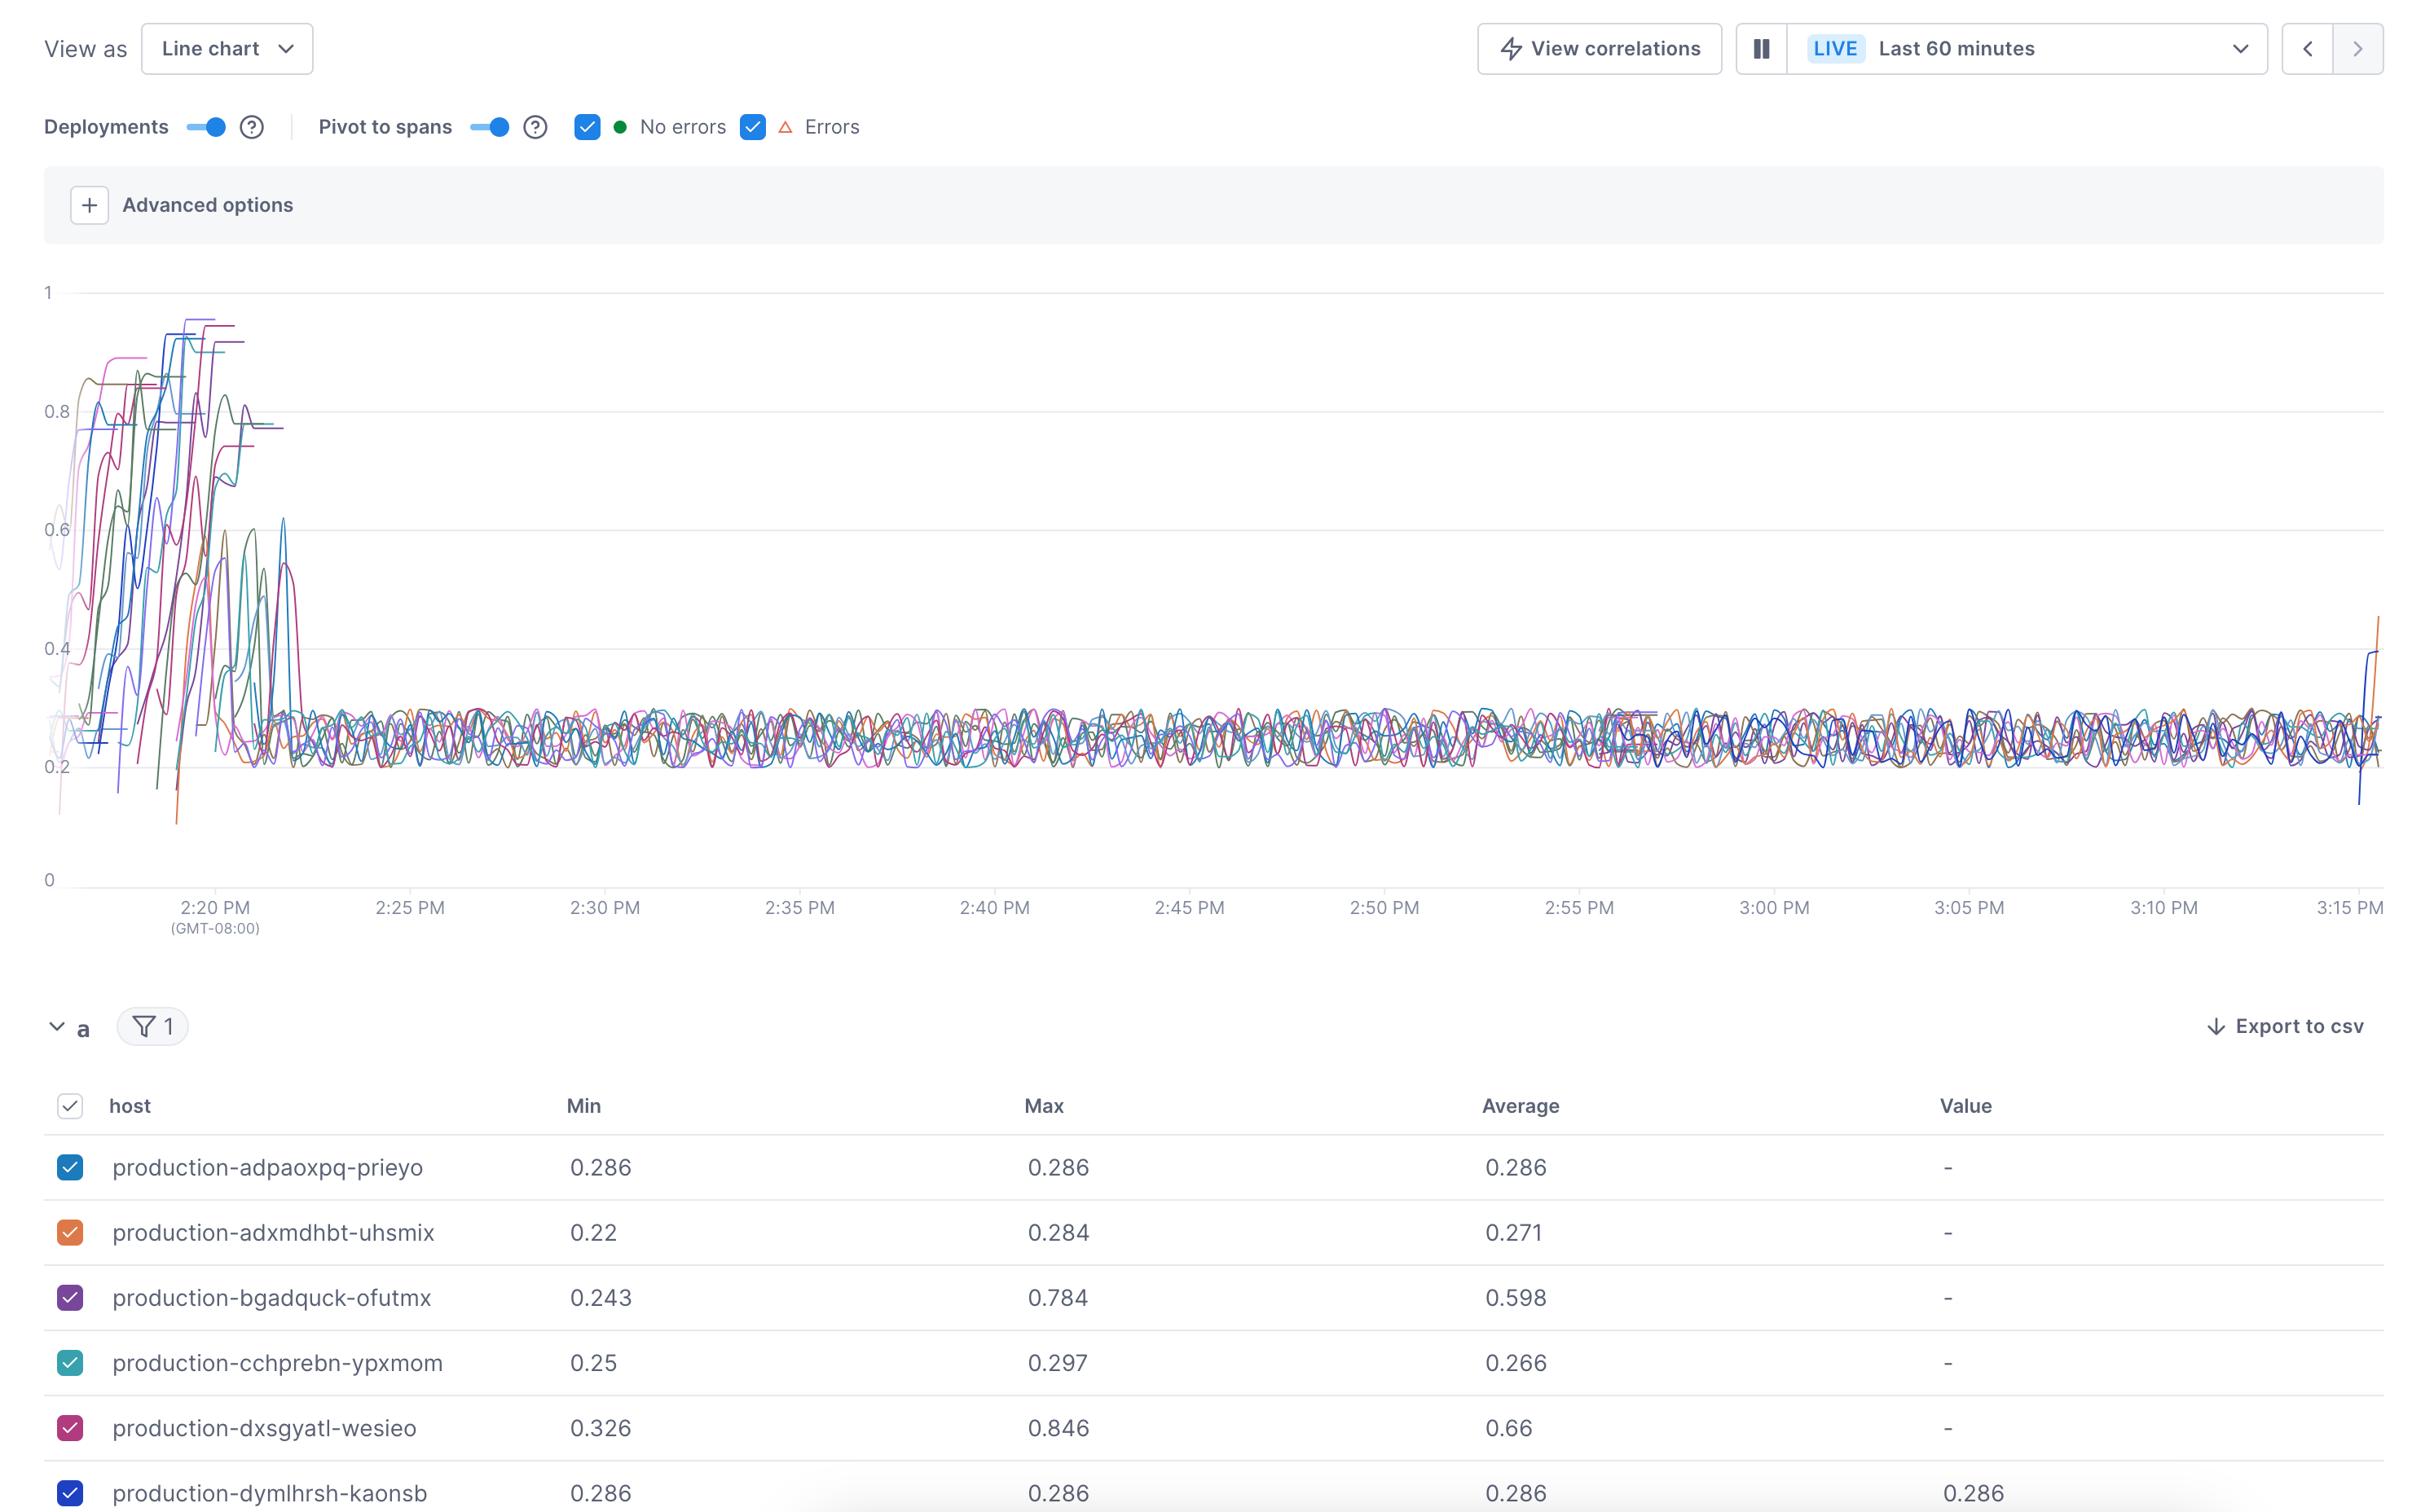Click the pause live updates icon
Image resolution: width=2412 pixels, height=1512 pixels.
tap(1761, 49)
